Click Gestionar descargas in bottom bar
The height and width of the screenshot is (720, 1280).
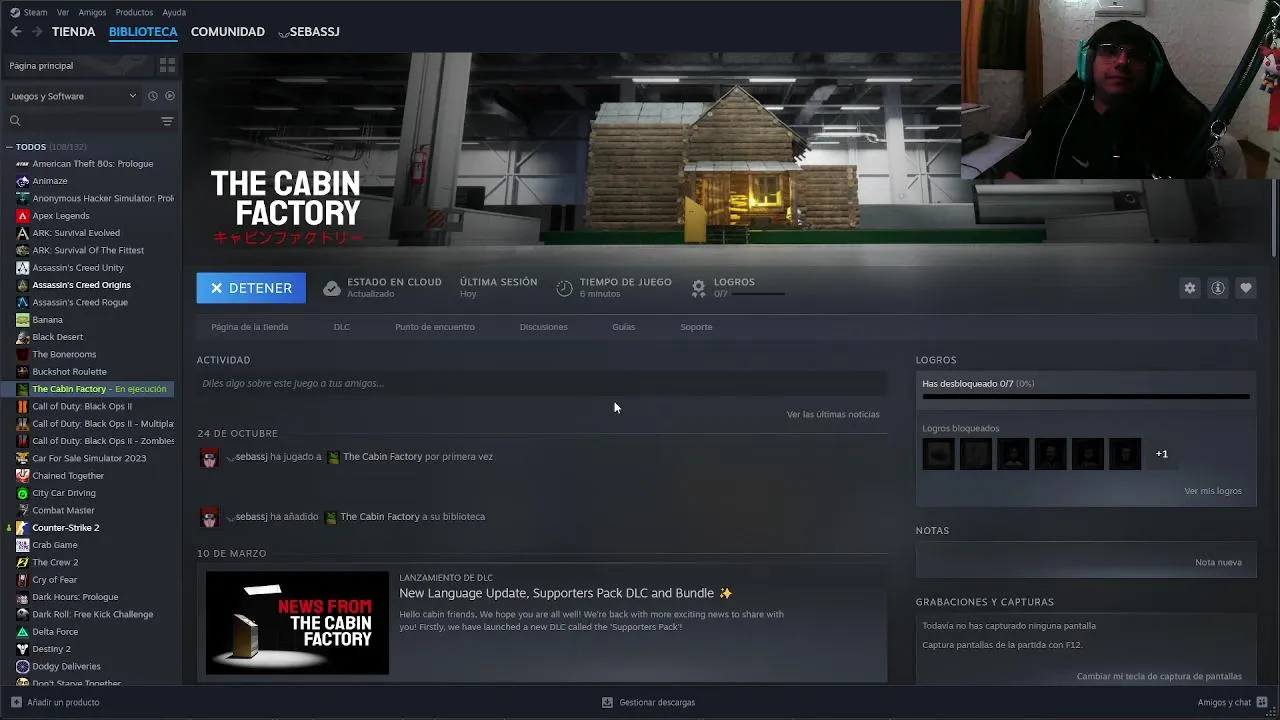pos(657,702)
